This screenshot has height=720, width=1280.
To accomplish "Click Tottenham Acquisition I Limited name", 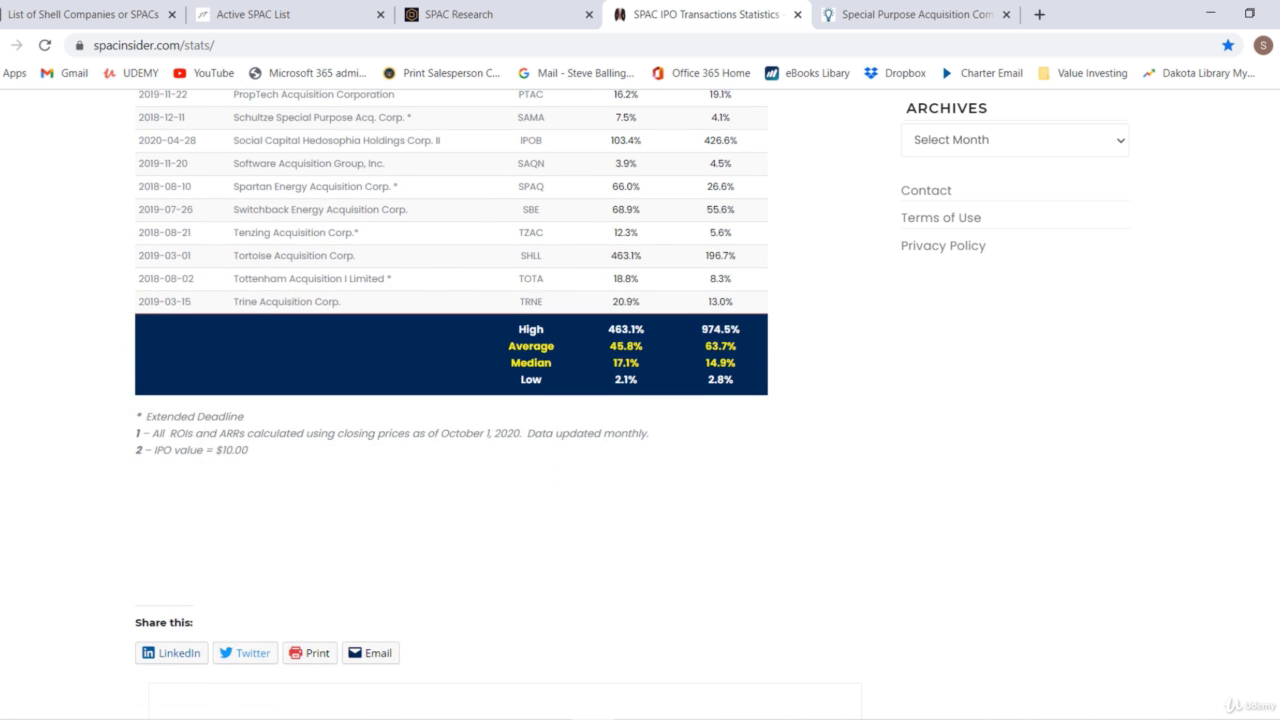I will 312,278.
